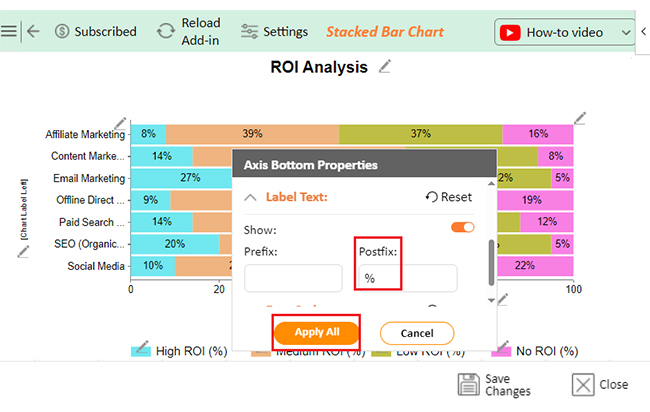Viewport: 650px width, 412px height.
Task: Click the High ROI (%) legend text
Action: click(x=192, y=351)
